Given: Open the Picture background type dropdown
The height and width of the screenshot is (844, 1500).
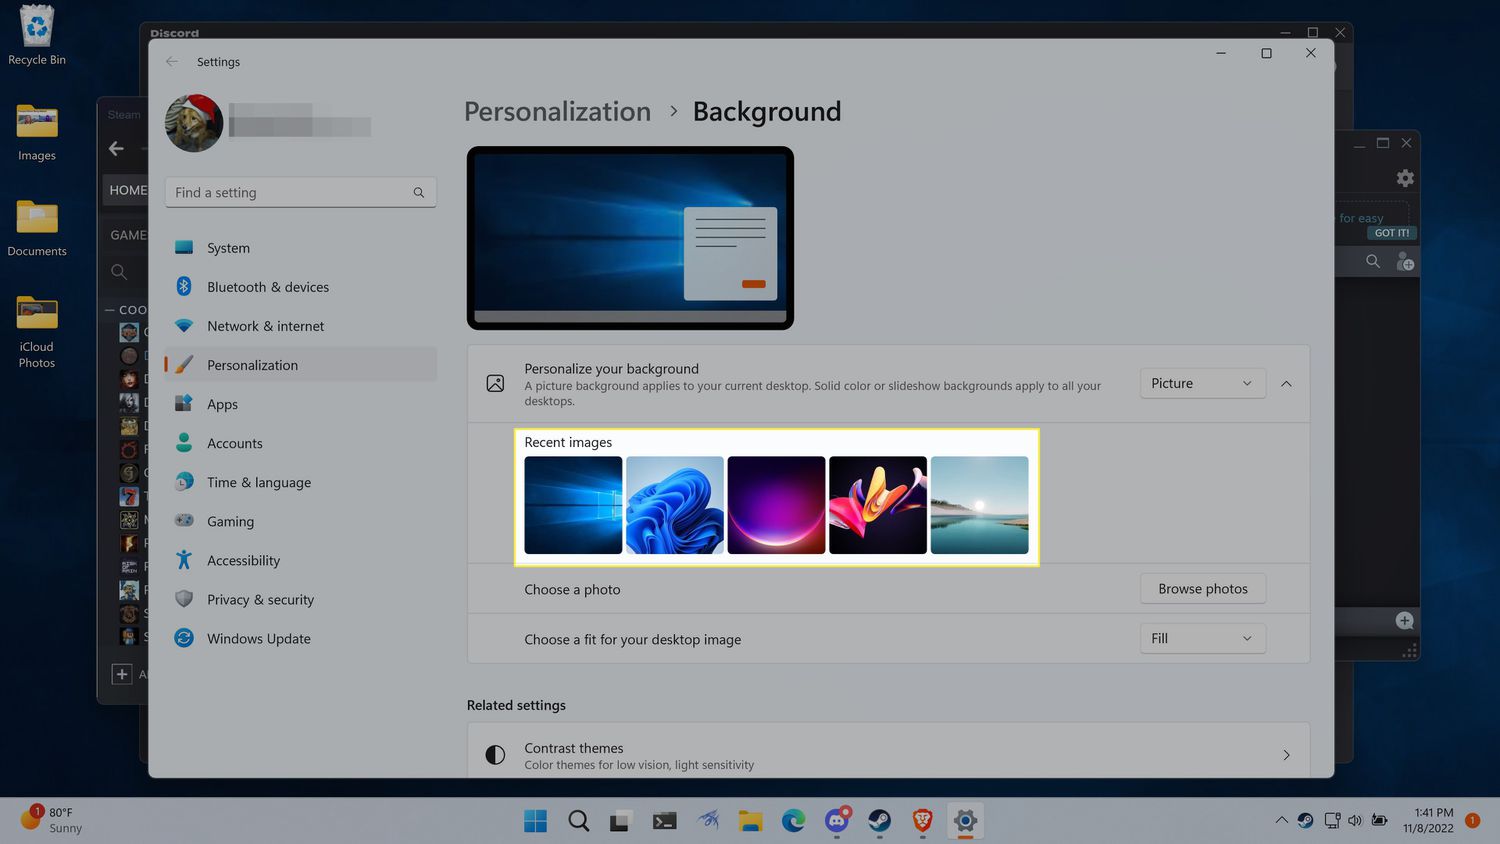Looking at the screenshot, I should coord(1202,384).
